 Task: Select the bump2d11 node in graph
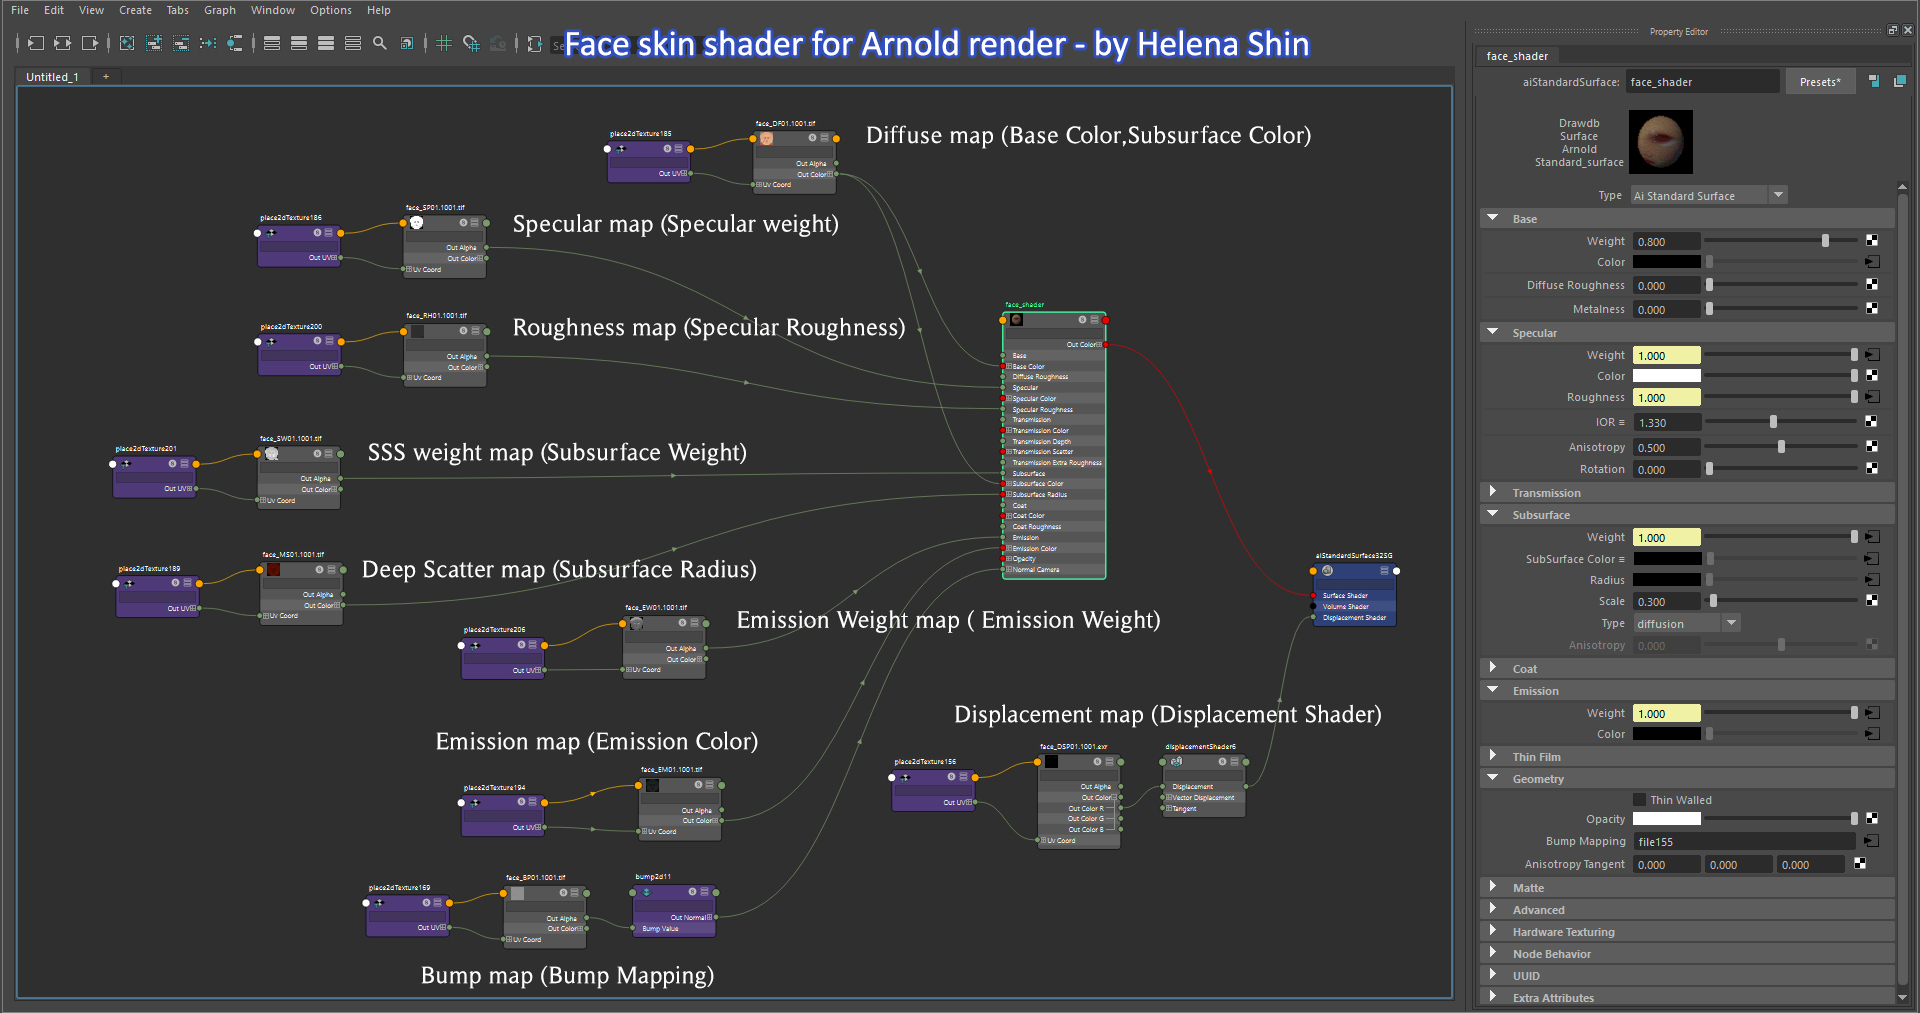pos(674,909)
